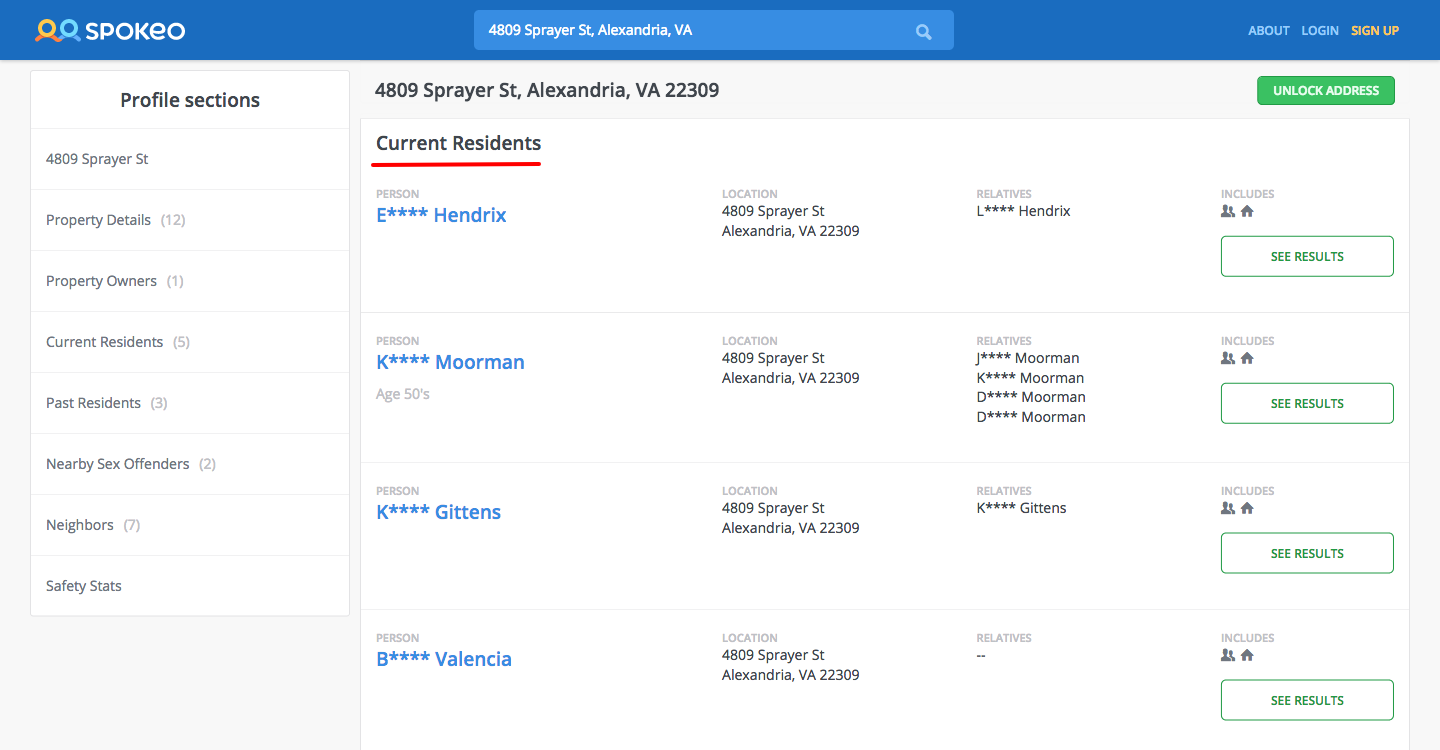Click house icon in E**** Hendrix row
The image size is (1440, 750).
1247,211
